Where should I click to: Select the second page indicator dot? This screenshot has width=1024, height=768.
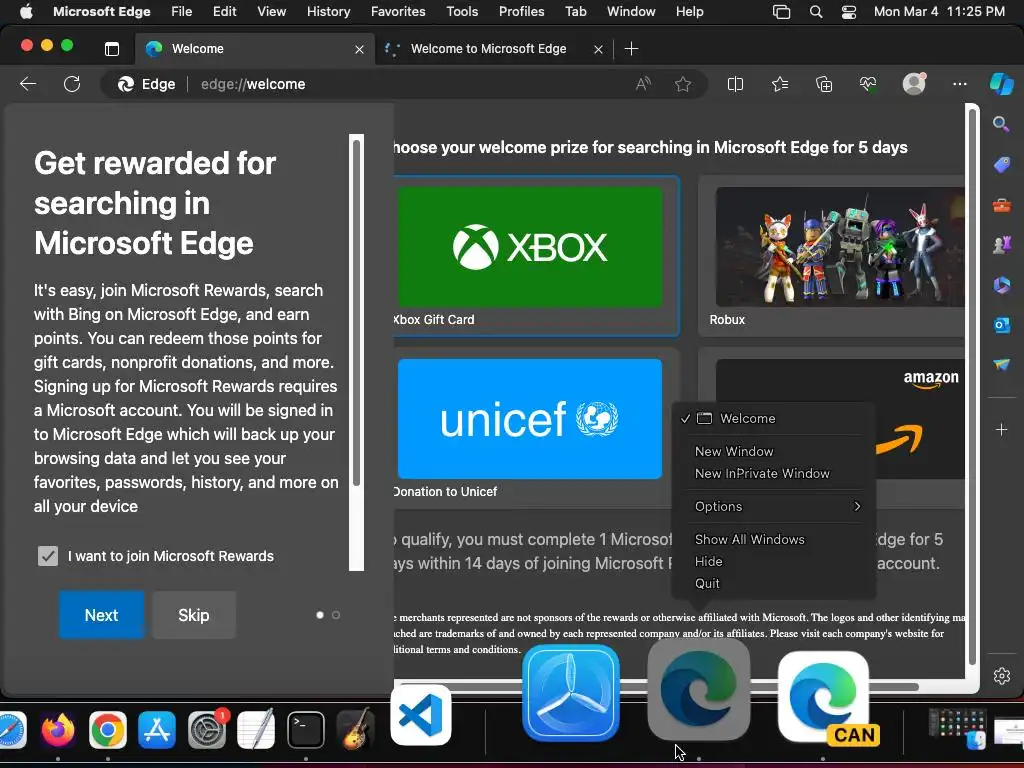click(336, 615)
